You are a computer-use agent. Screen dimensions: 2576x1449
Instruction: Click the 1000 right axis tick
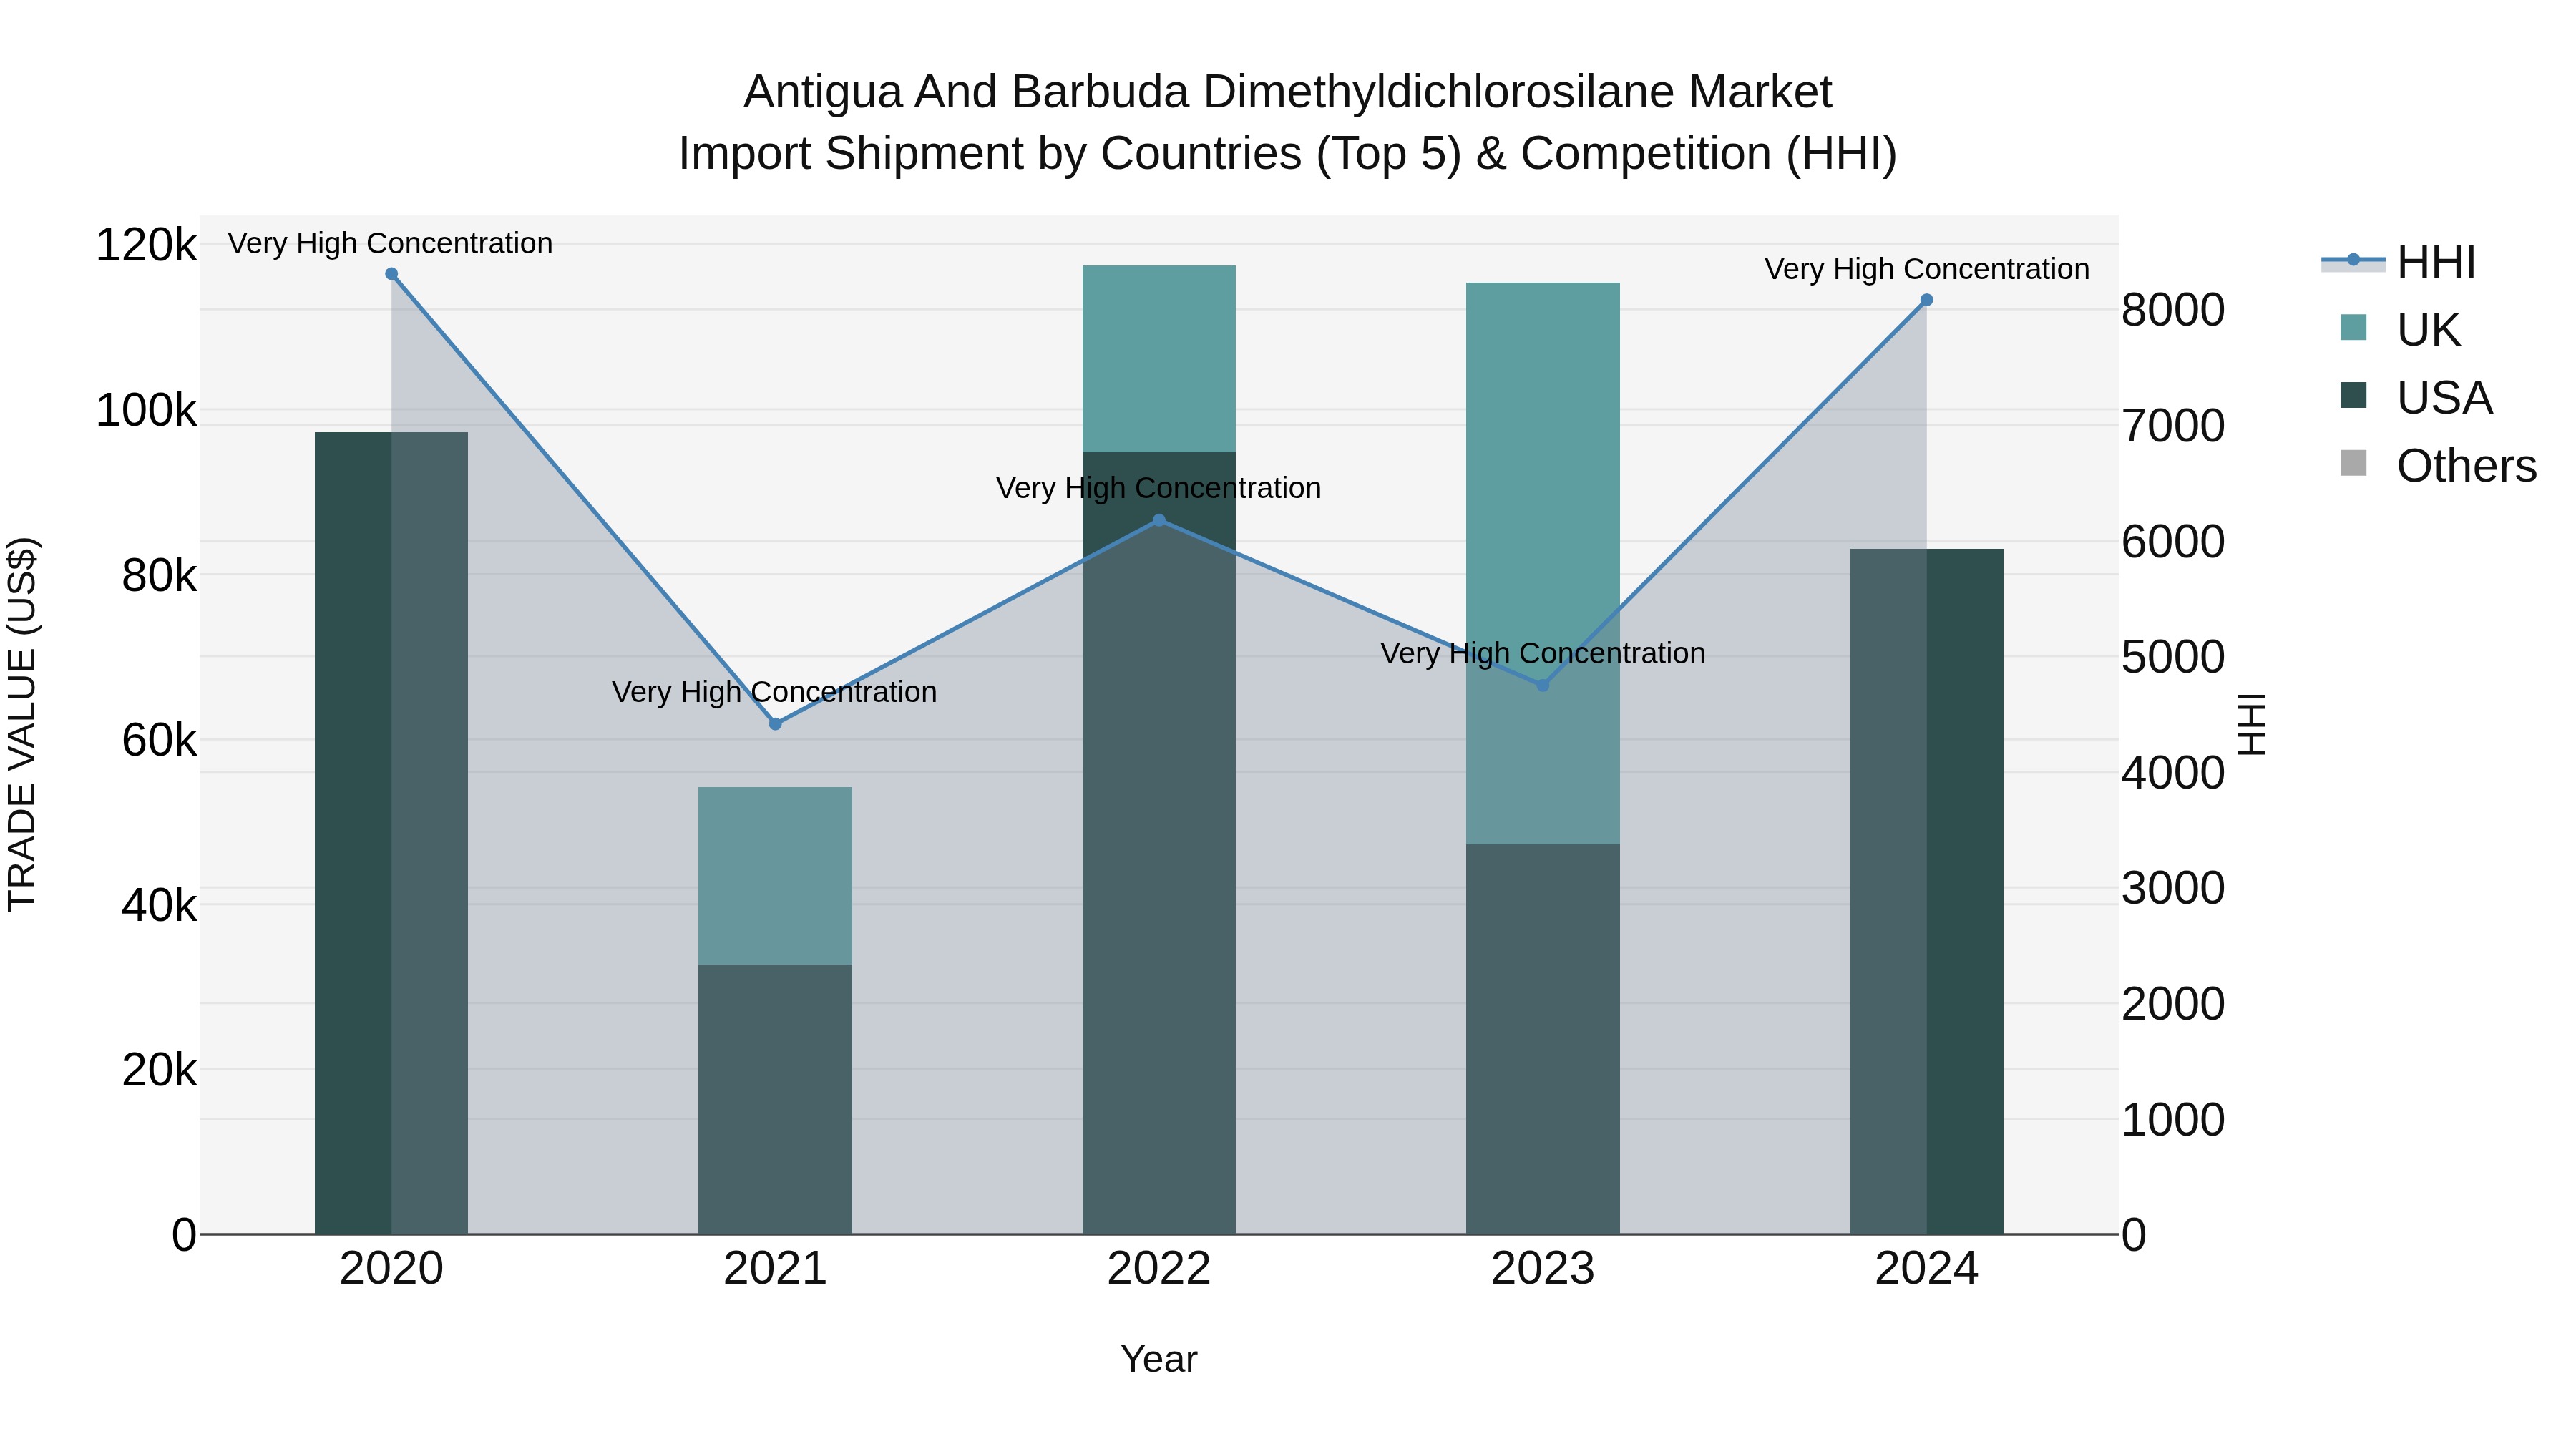[x=2173, y=1120]
